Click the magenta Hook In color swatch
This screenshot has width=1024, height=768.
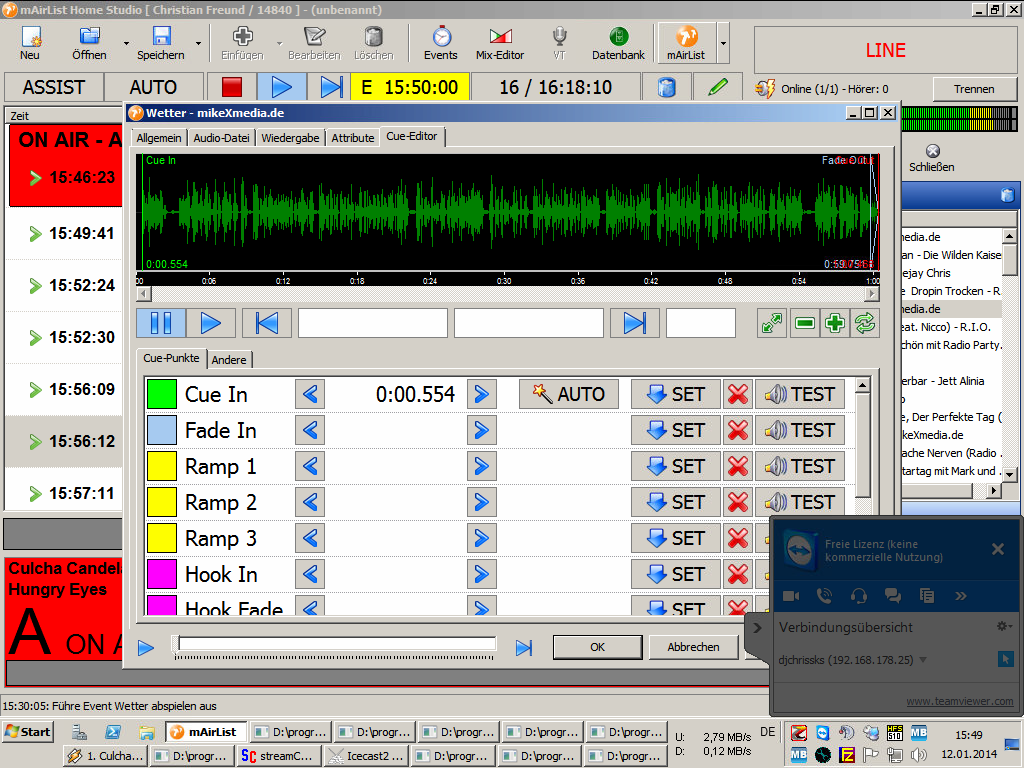[x=161, y=573]
